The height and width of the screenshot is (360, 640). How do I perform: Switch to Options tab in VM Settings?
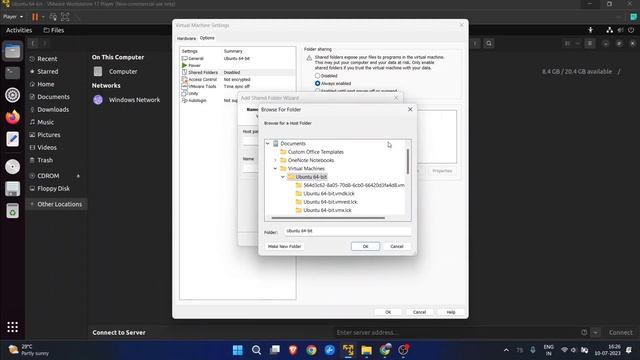[x=207, y=38]
